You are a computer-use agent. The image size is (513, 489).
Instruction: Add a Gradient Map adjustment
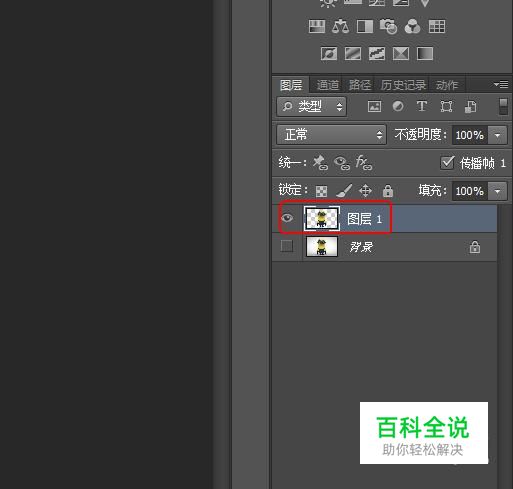425,53
